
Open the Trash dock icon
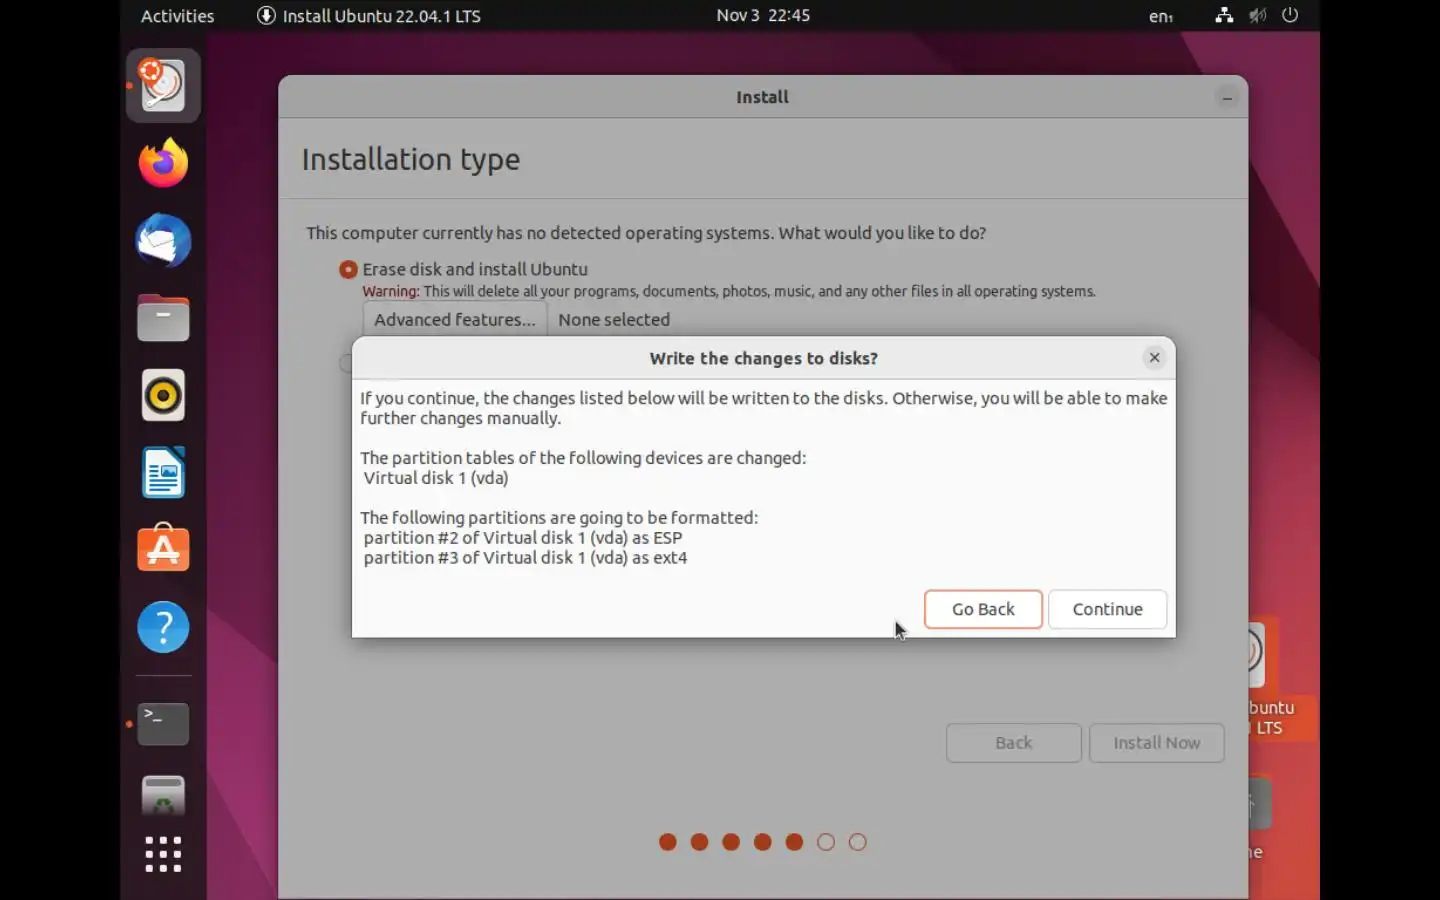163,794
